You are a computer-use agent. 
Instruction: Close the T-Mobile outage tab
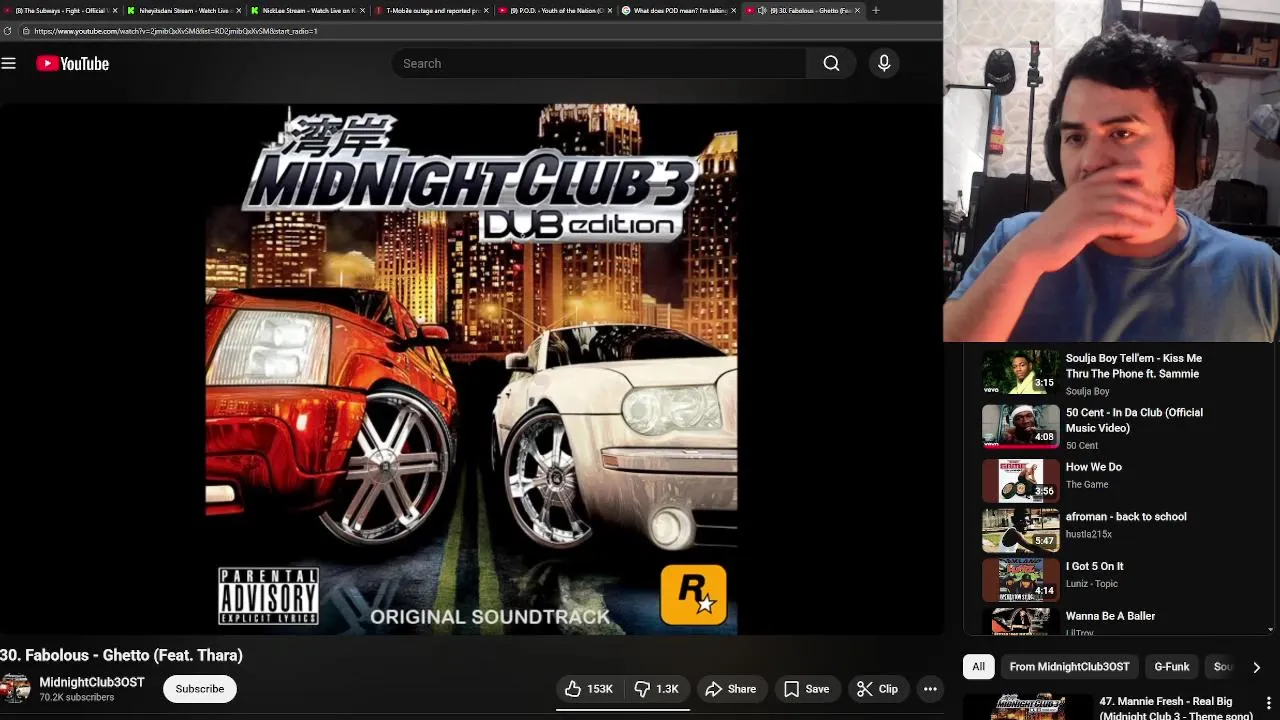pos(485,10)
